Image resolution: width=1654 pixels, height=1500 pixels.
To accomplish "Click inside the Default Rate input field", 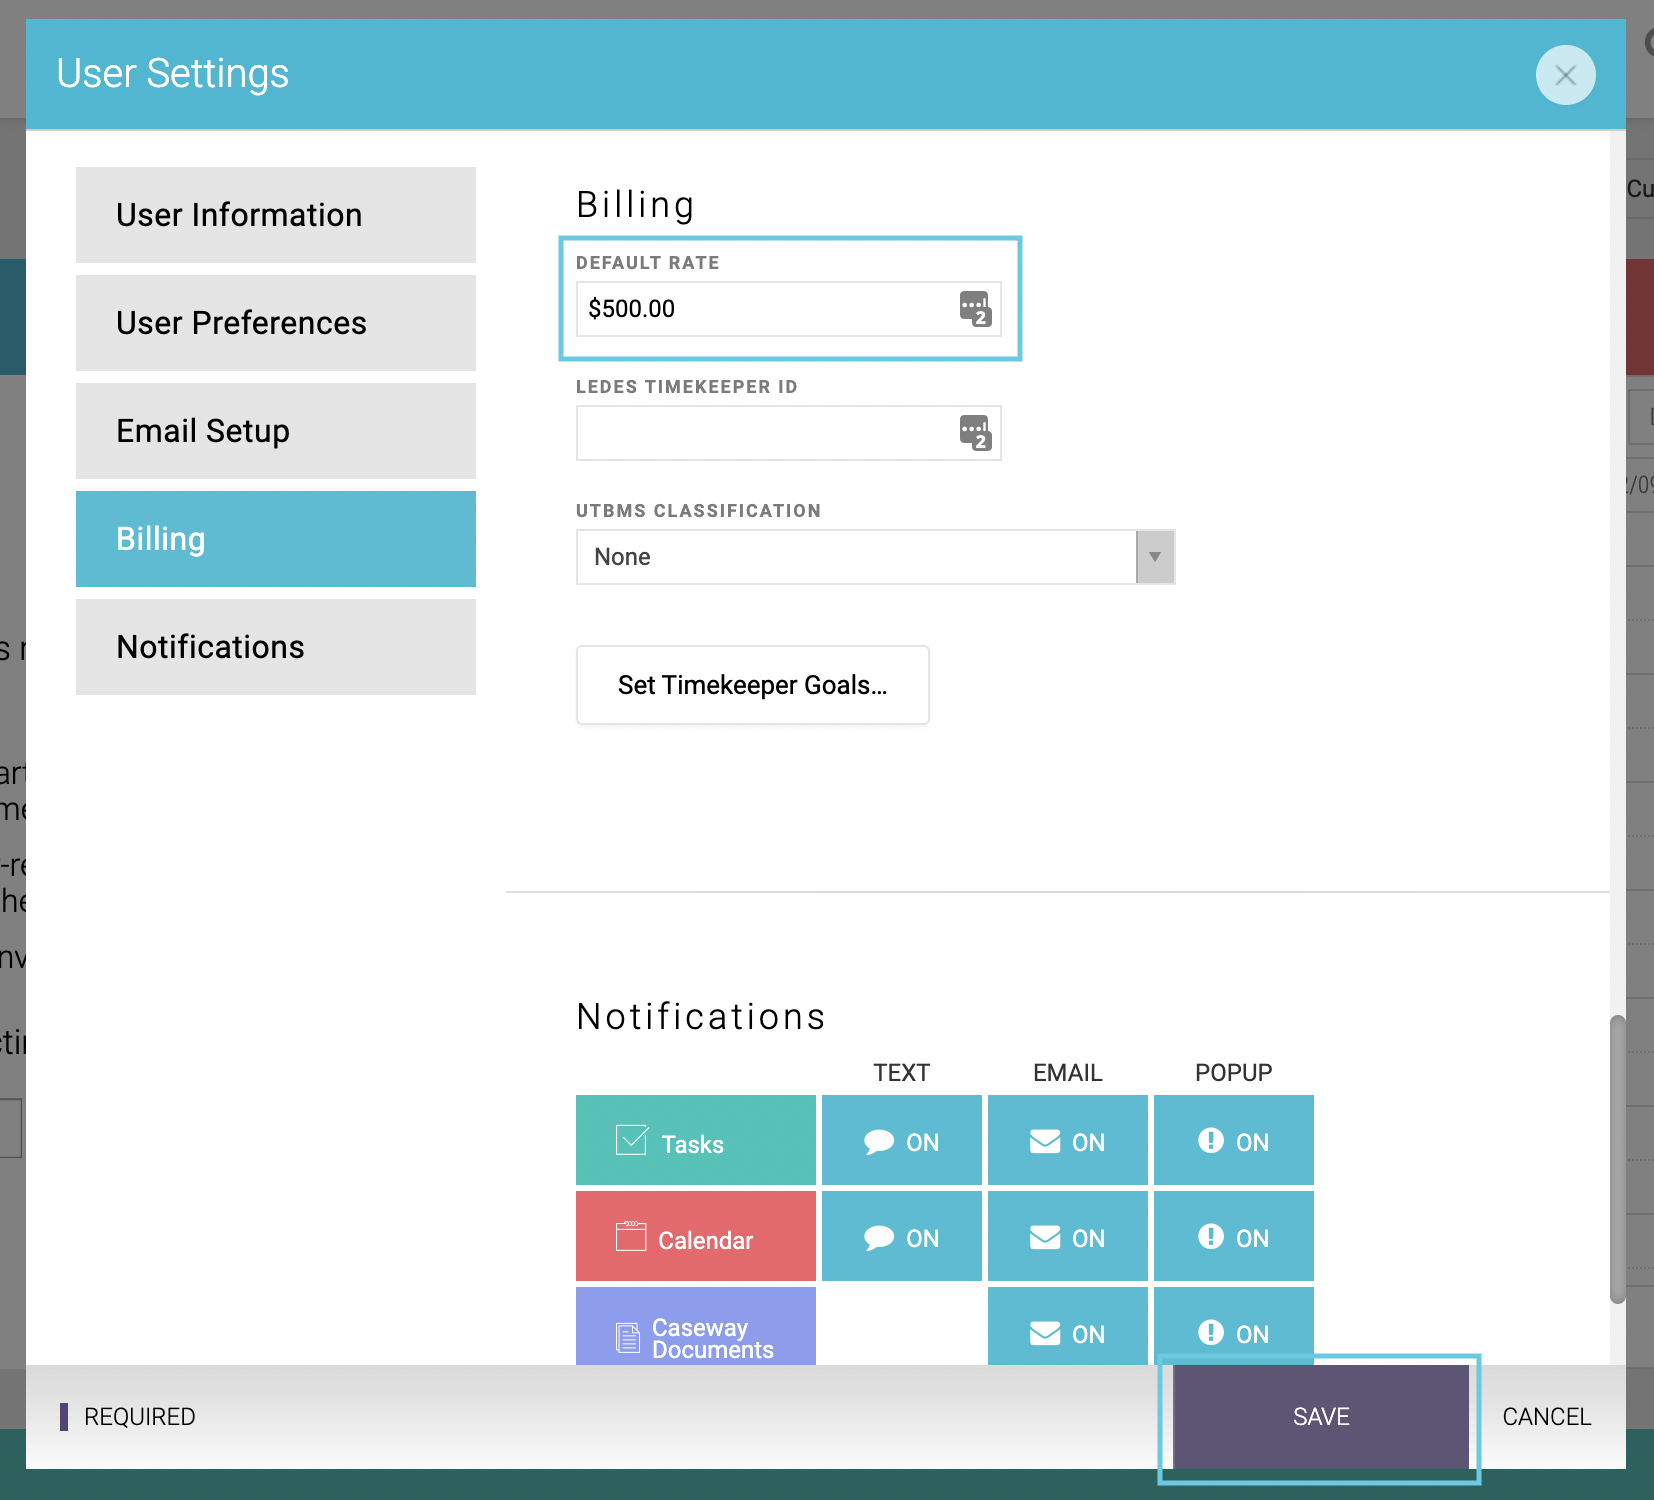I will coord(760,309).
